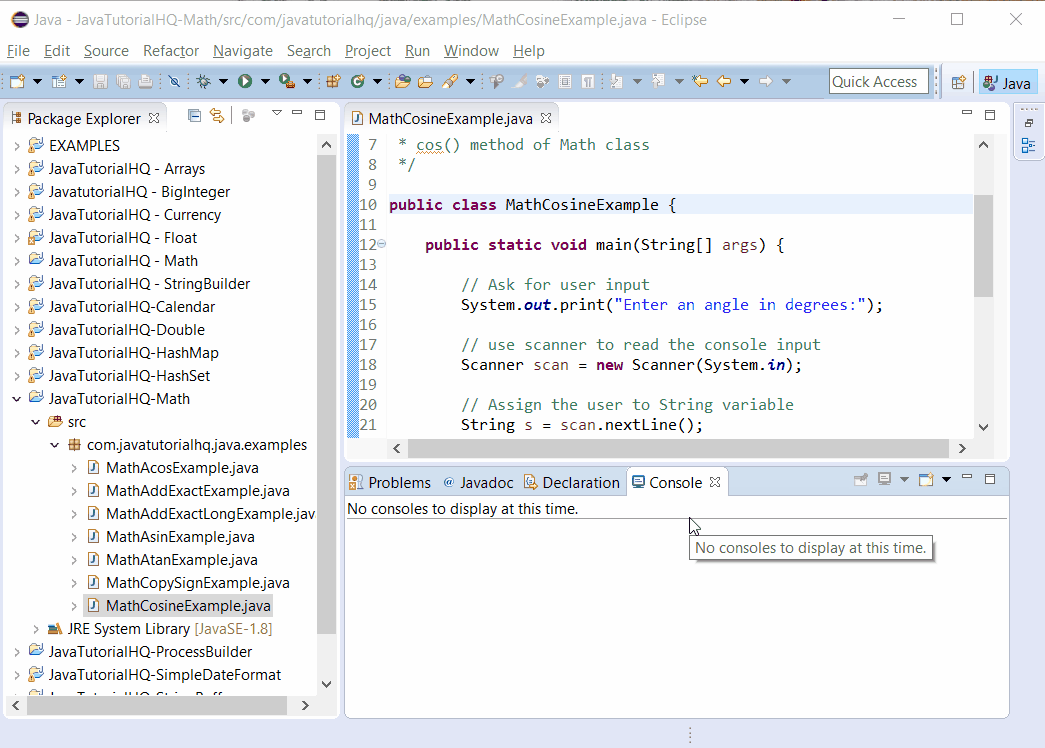Click inside the Quick Access field
This screenshot has width=1045, height=748.
pos(878,81)
